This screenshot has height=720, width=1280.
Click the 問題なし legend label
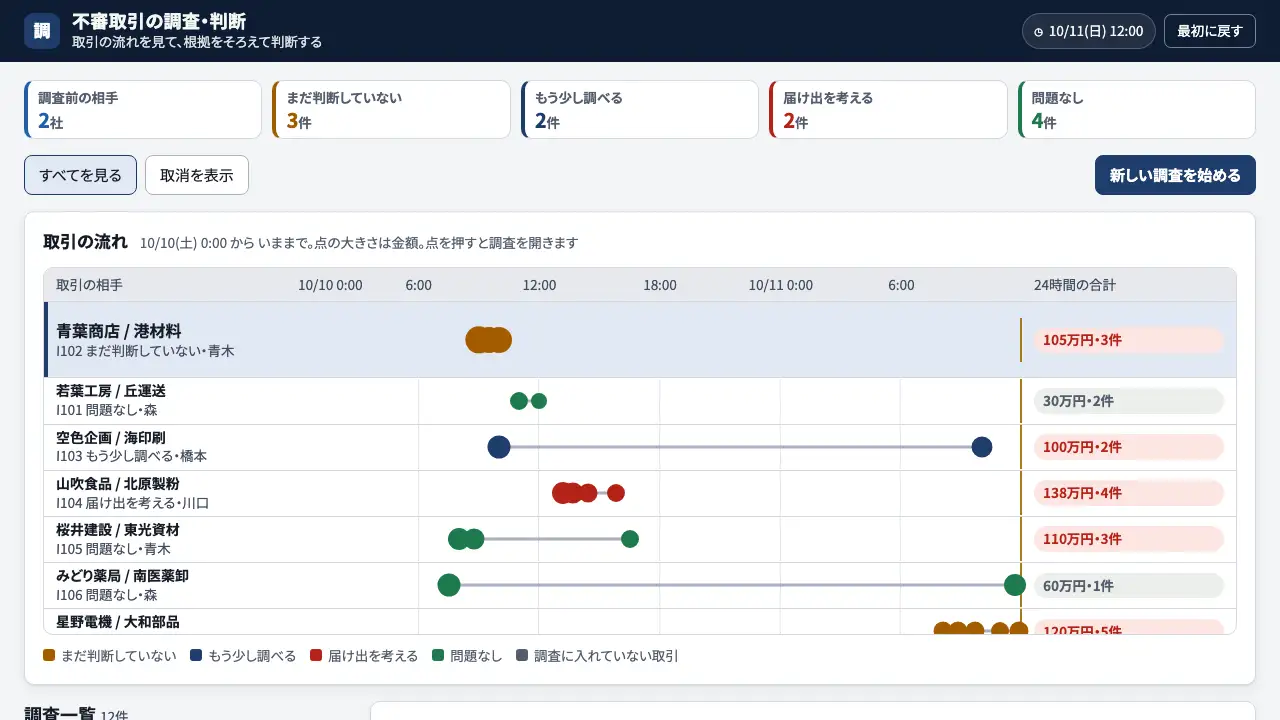pos(477,656)
